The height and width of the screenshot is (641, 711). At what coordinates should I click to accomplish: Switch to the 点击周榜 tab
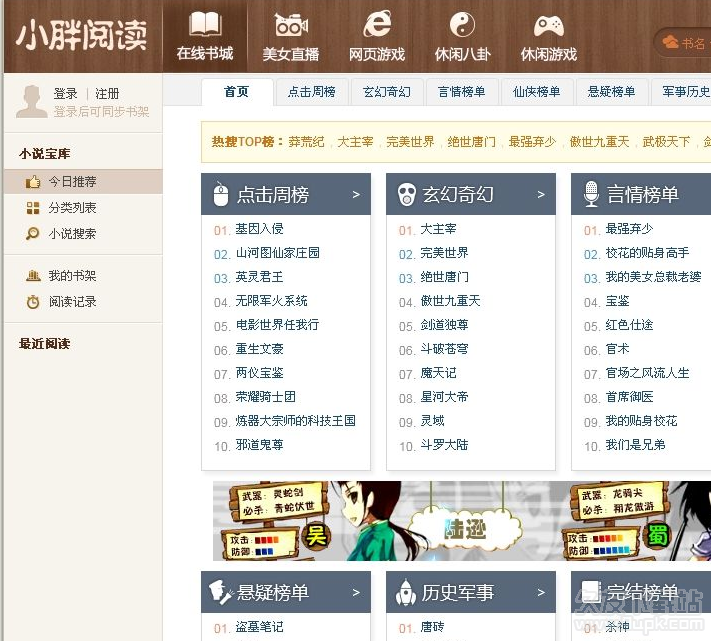tap(312, 92)
